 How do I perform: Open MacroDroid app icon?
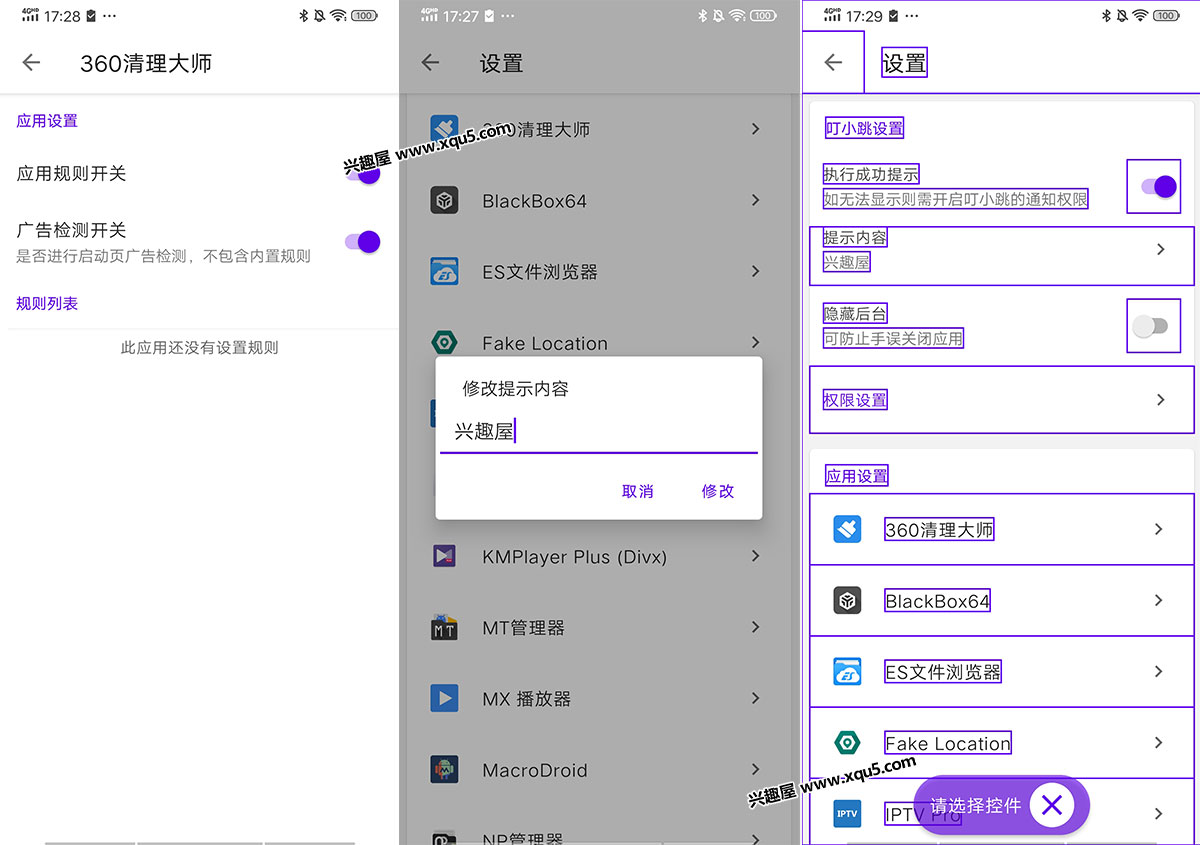coord(444,770)
